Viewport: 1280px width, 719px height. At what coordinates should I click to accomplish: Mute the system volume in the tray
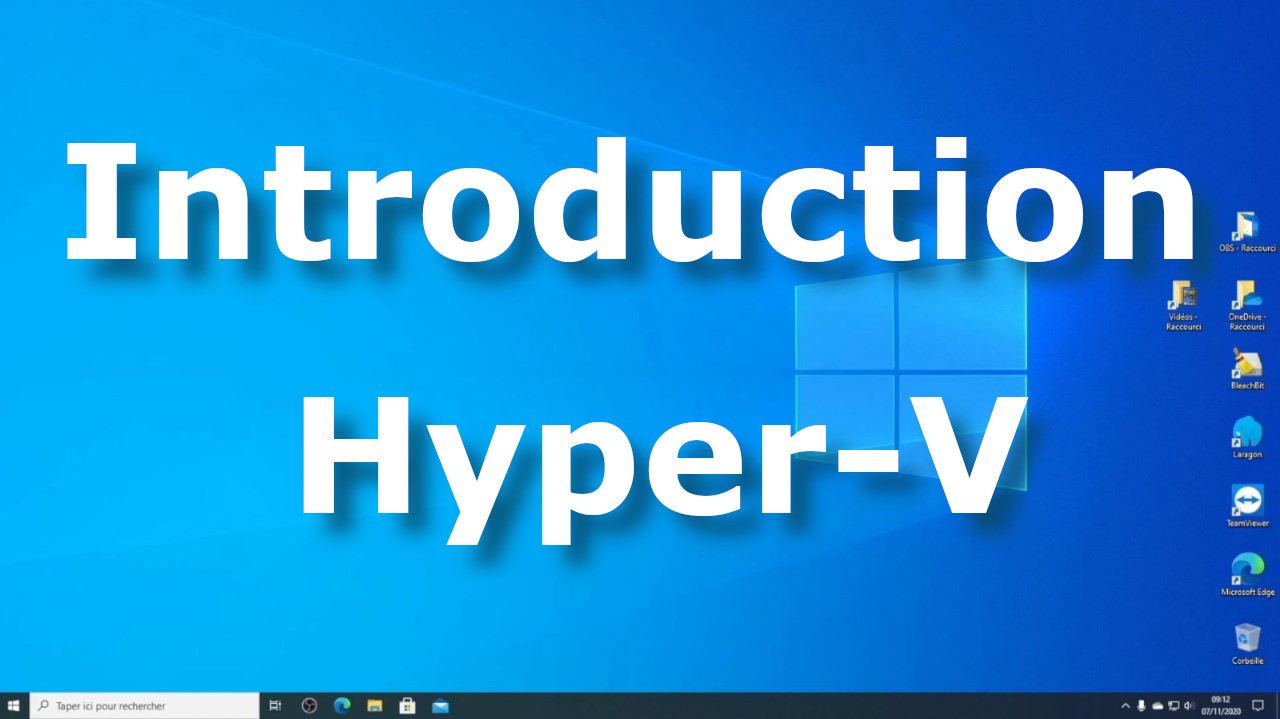point(1188,705)
